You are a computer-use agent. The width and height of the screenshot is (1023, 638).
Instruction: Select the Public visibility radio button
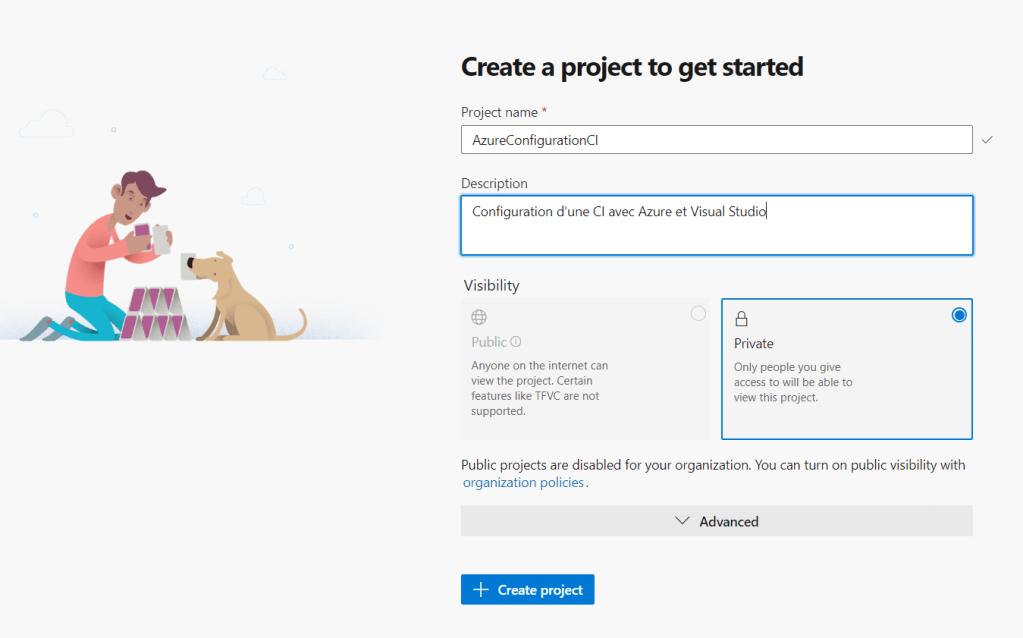(698, 314)
